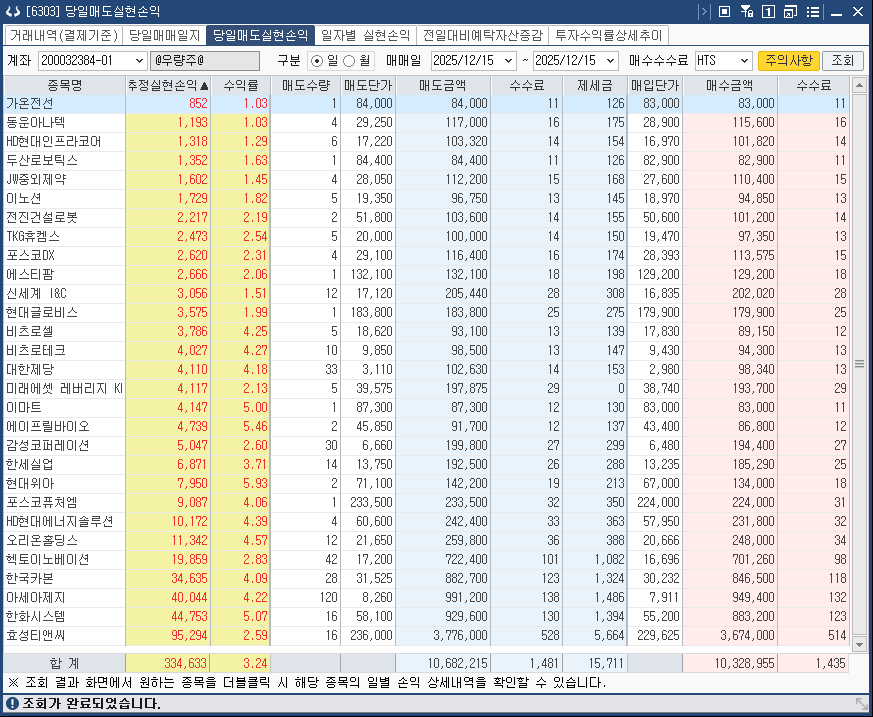Screen dimensions: 873x717
Task: Click the arrow chevron icon in the title bar
Action: (x=704, y=11)
